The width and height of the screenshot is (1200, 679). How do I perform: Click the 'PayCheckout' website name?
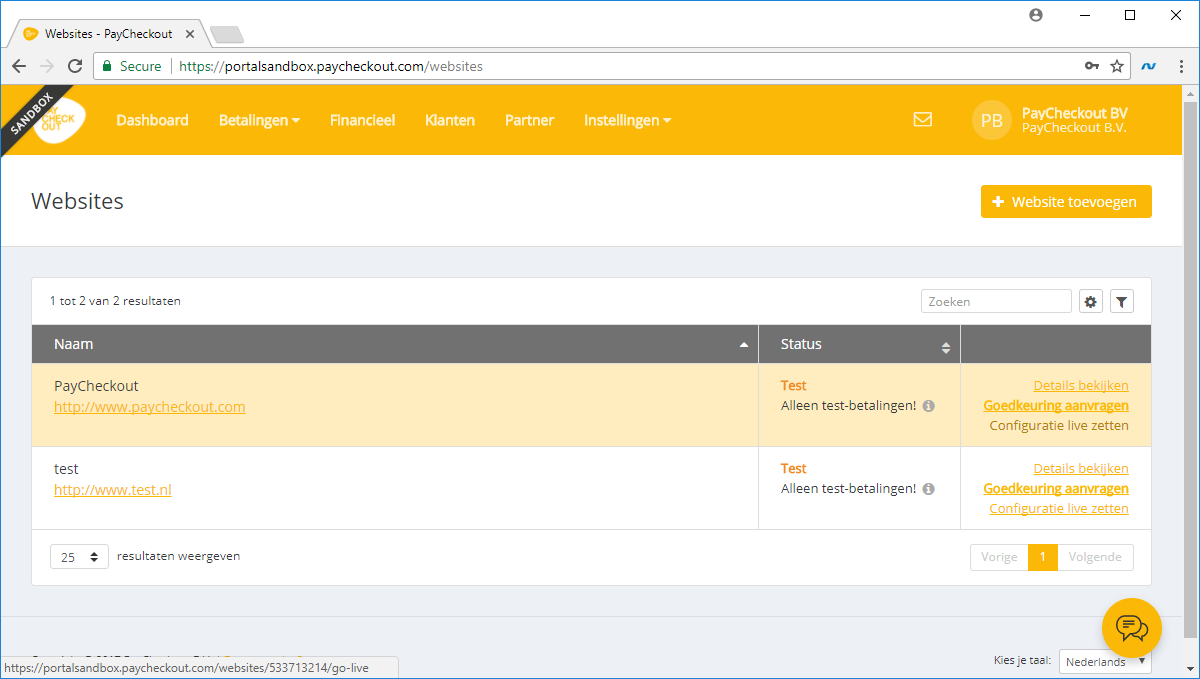pos(96,386)
